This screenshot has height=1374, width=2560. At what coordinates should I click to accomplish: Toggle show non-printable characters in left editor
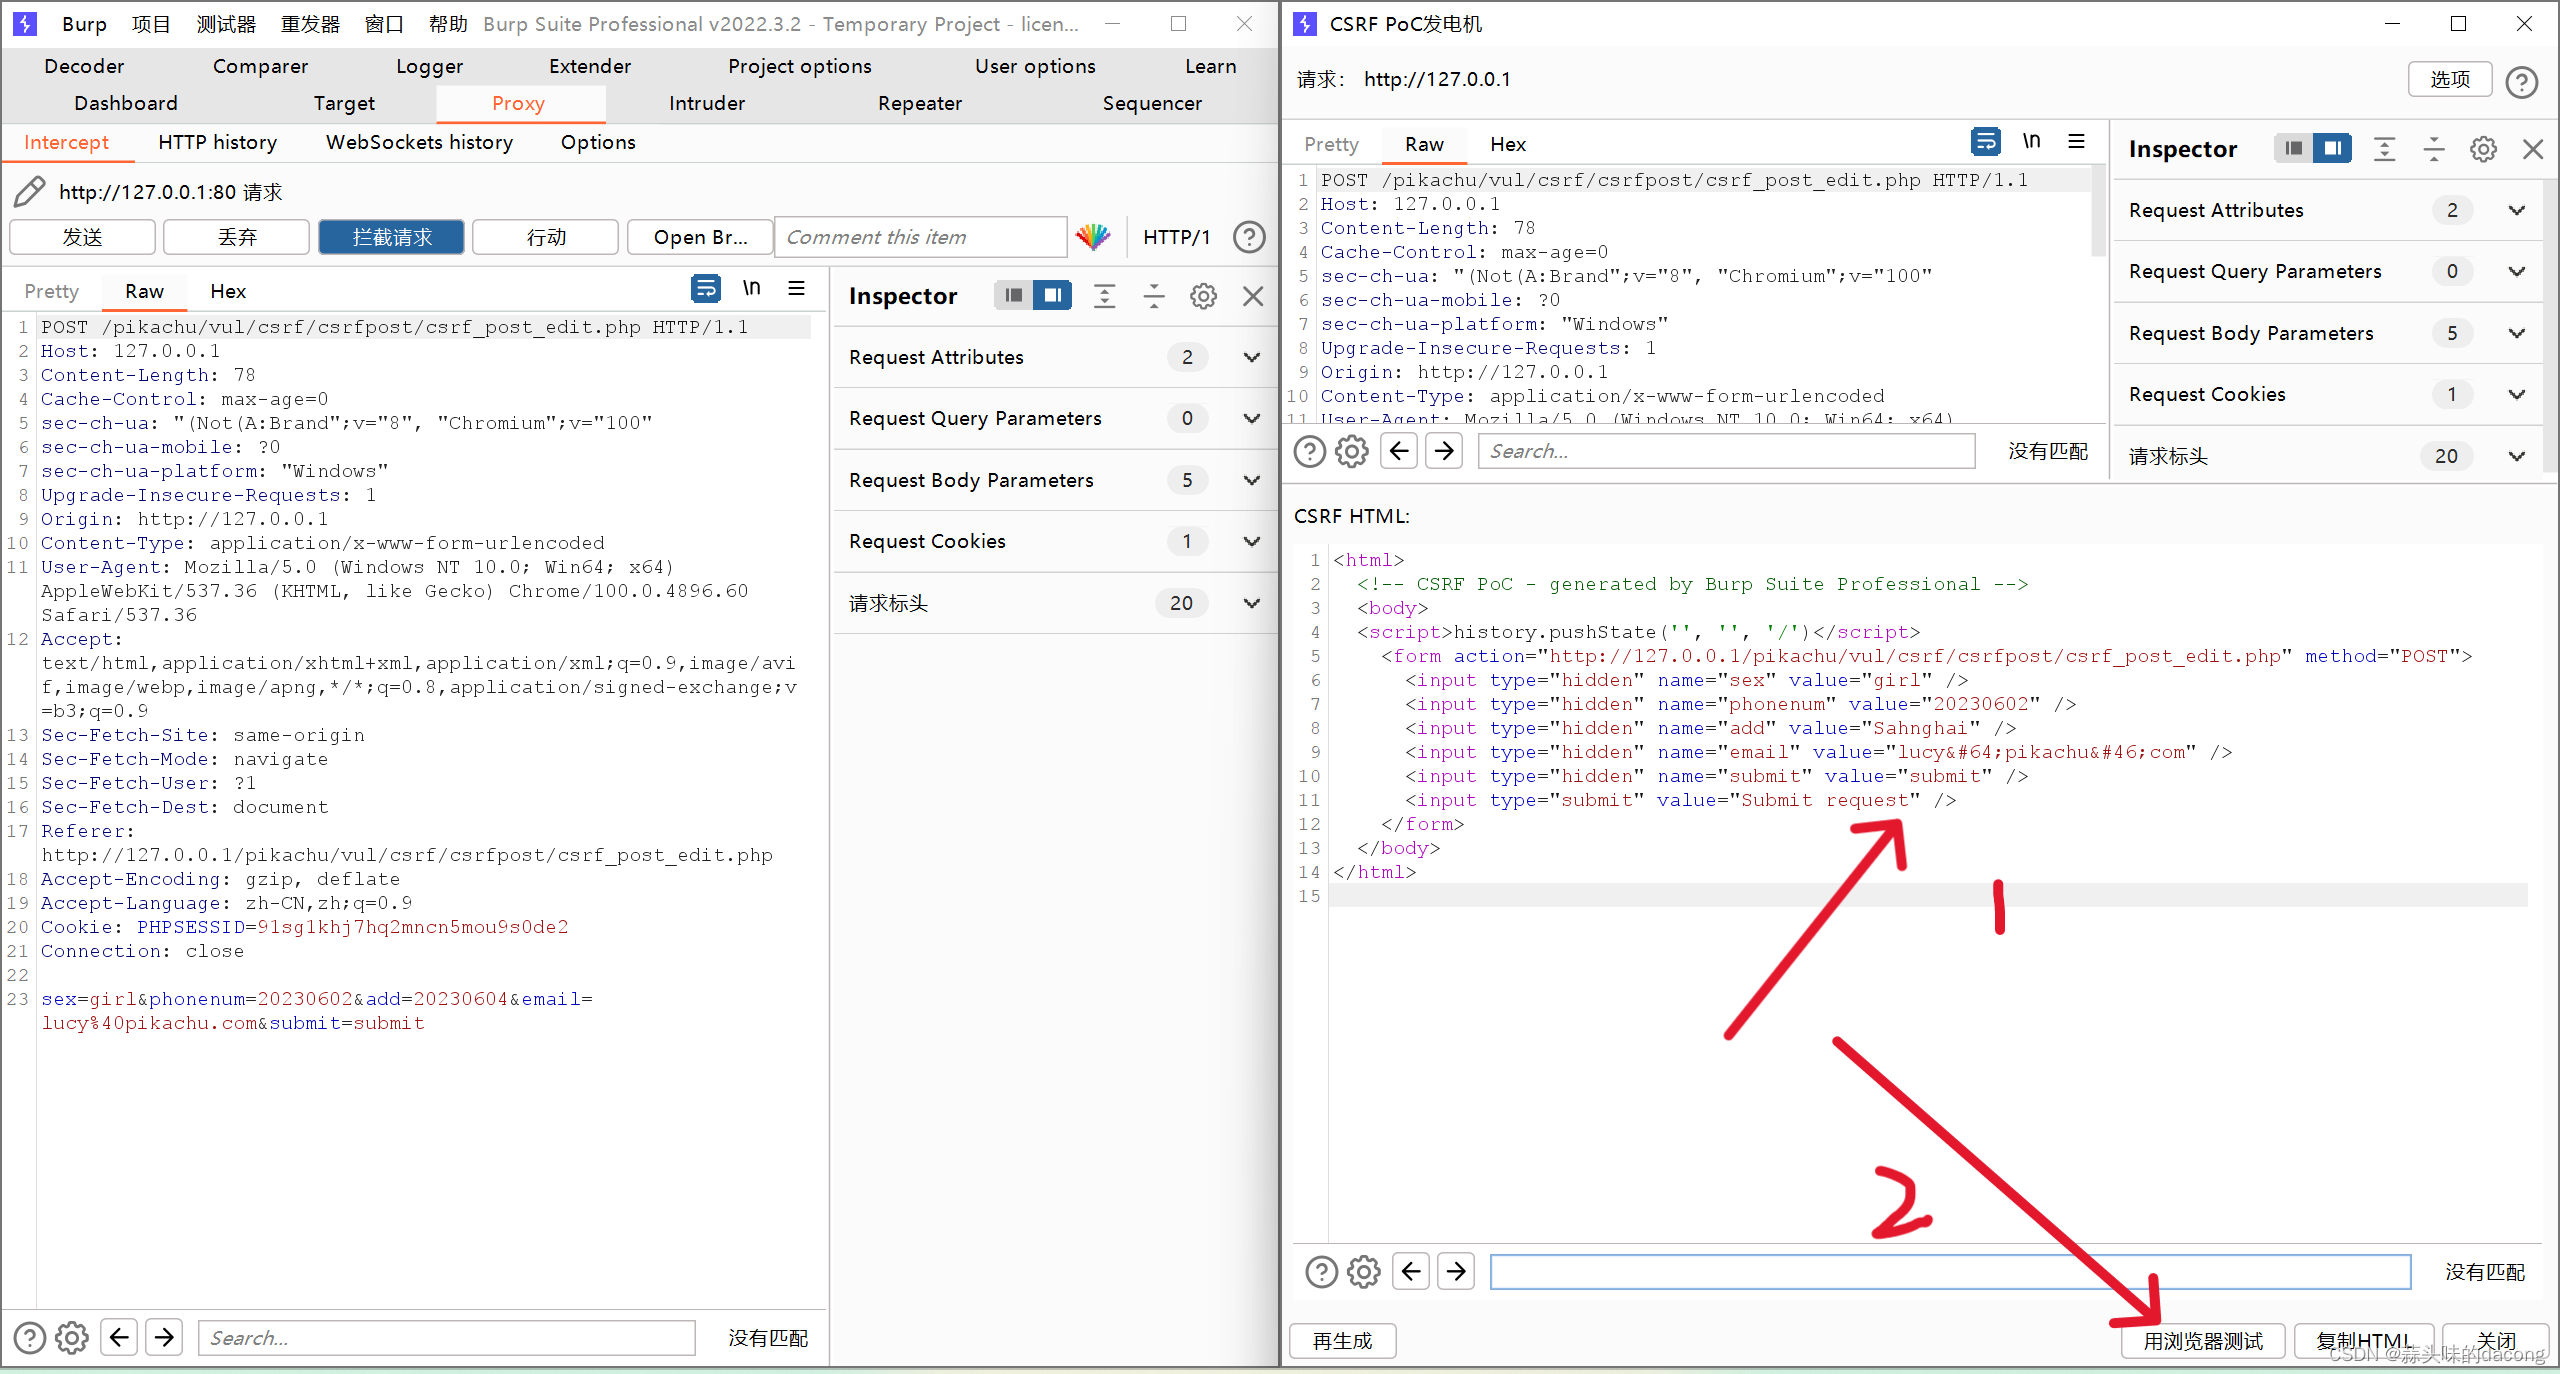point(751,289)
